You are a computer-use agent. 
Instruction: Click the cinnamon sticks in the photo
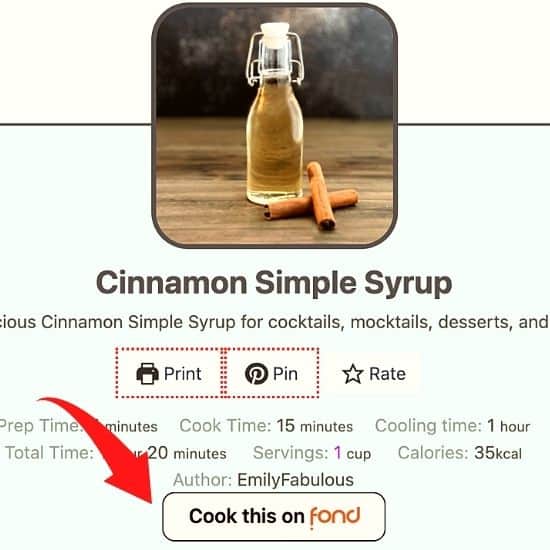click(x=311, y=199)
